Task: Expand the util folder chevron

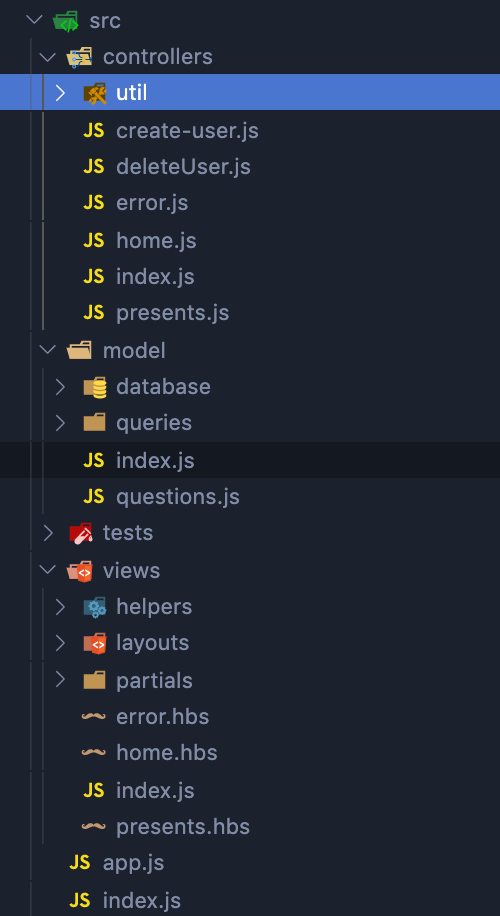Action: [x=61, y=93]
